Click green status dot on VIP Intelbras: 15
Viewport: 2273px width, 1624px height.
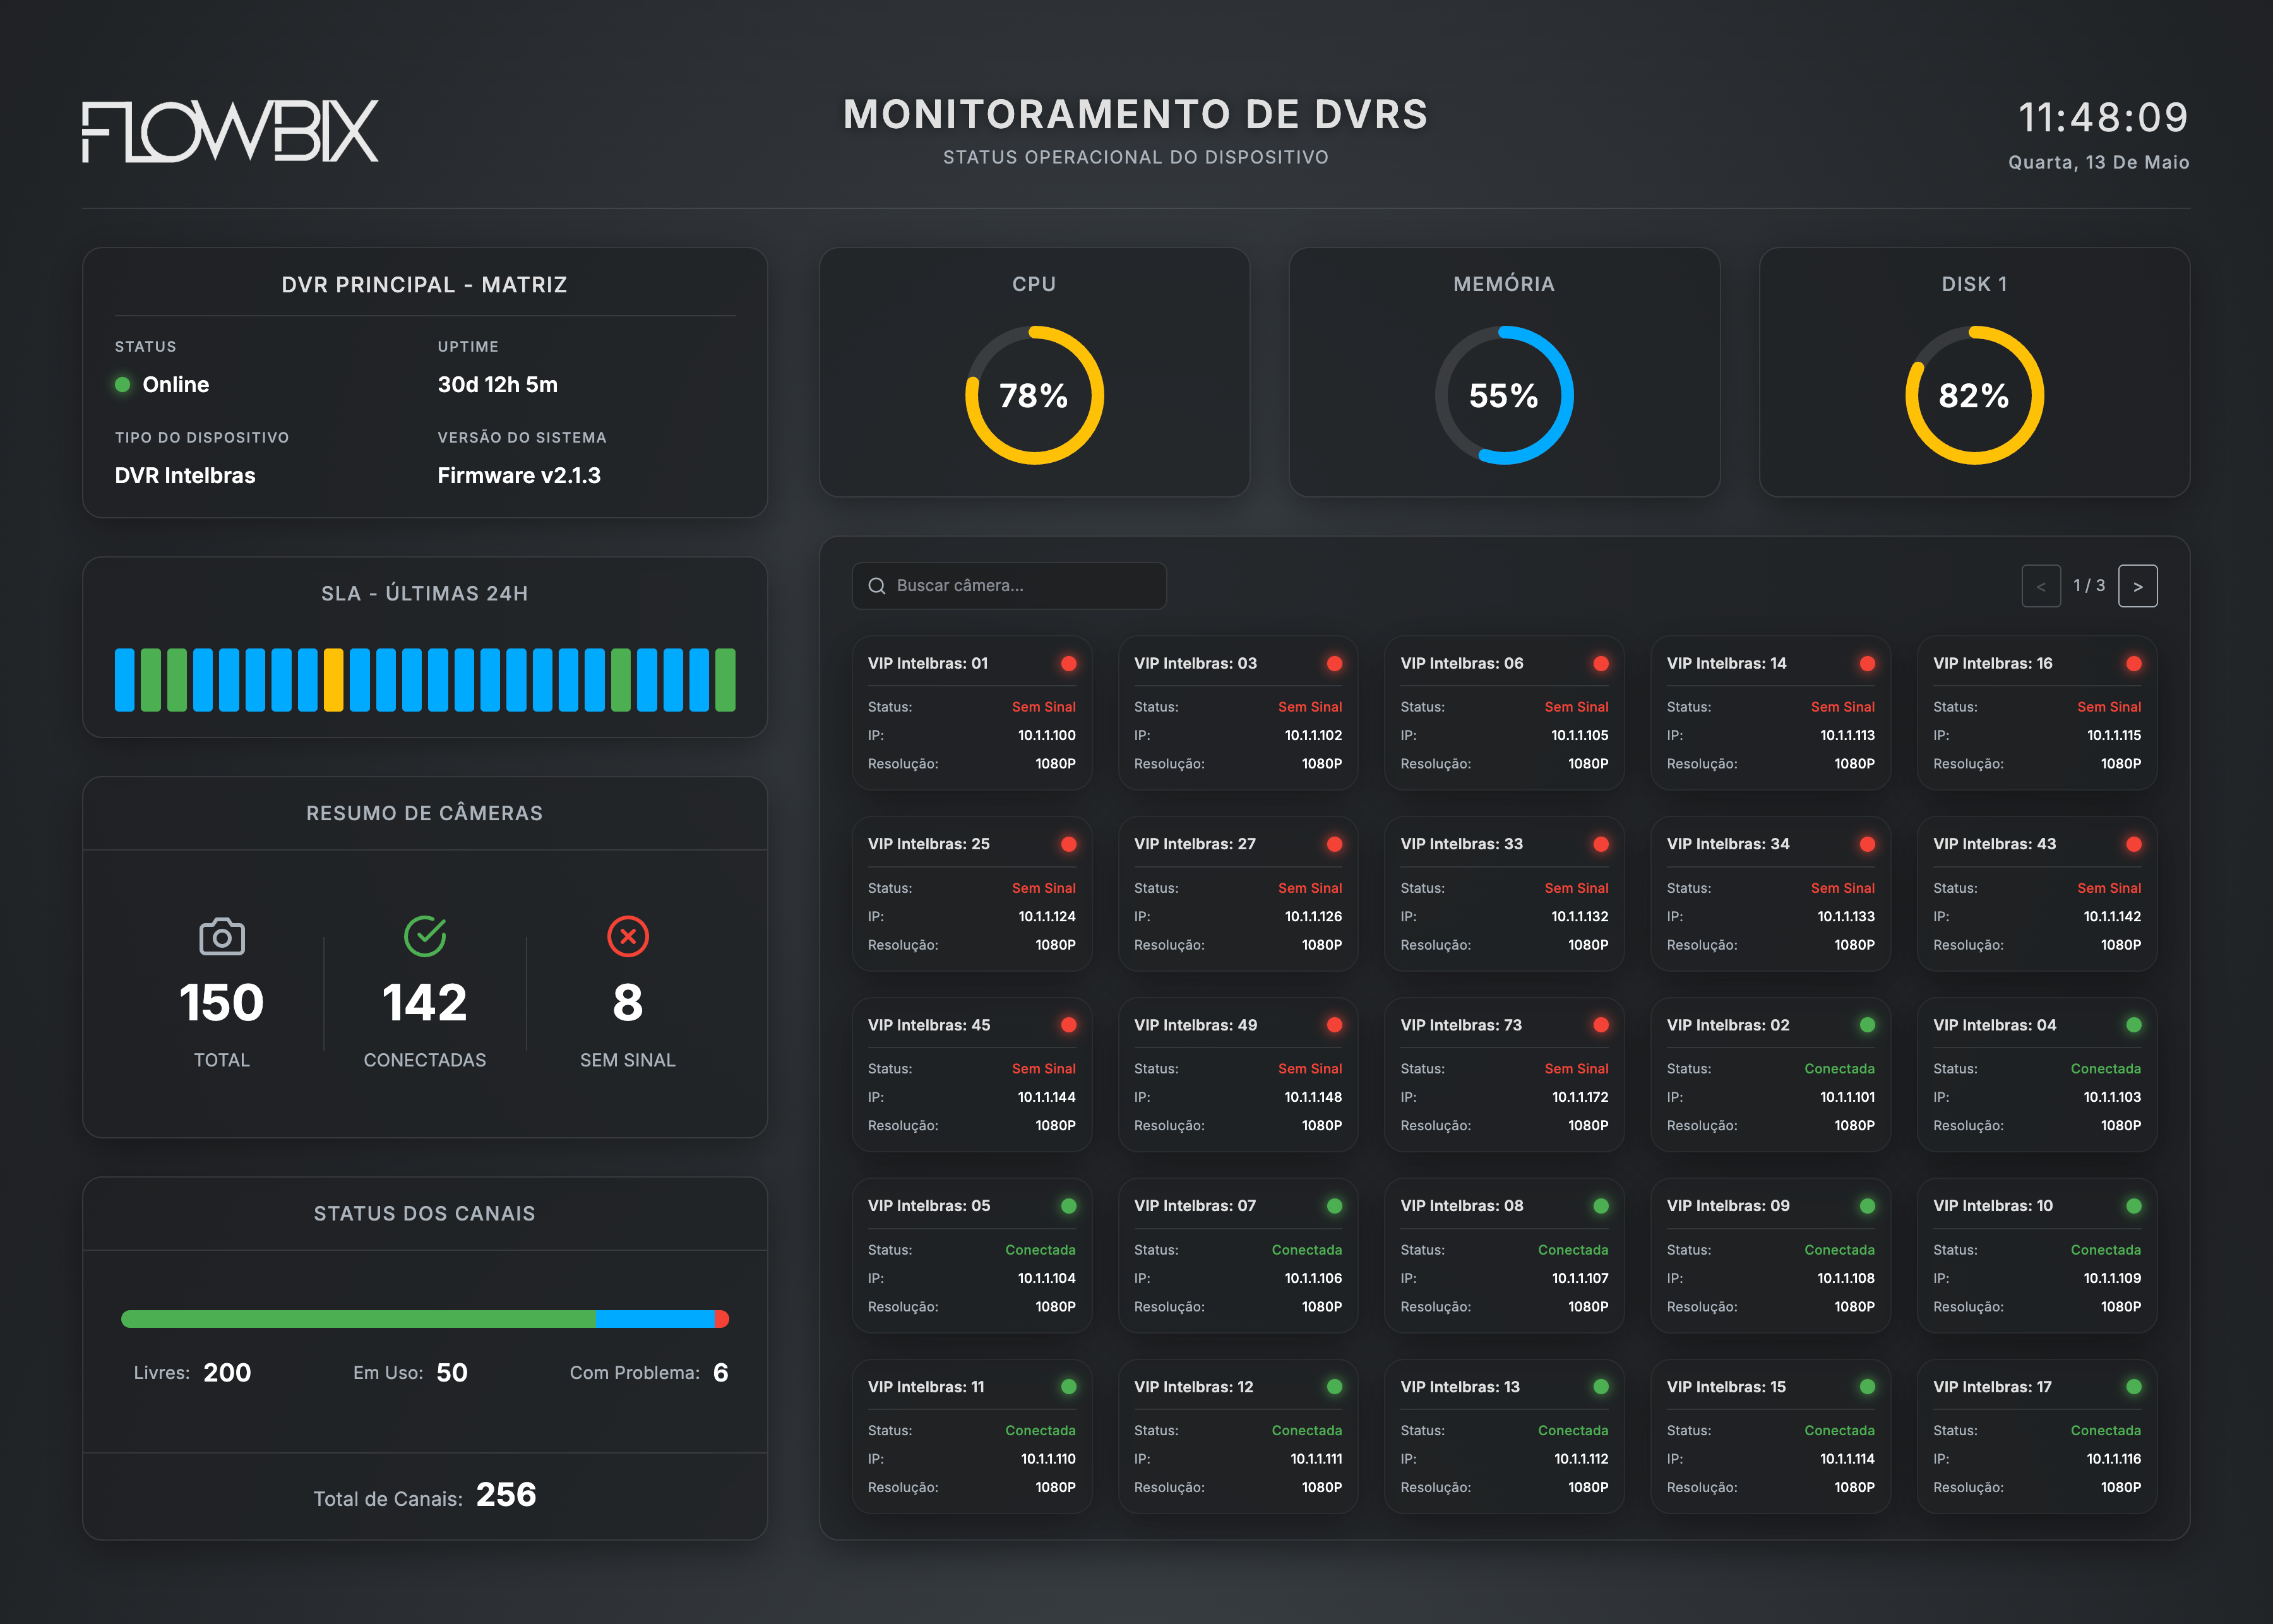click(1867, 1387)
